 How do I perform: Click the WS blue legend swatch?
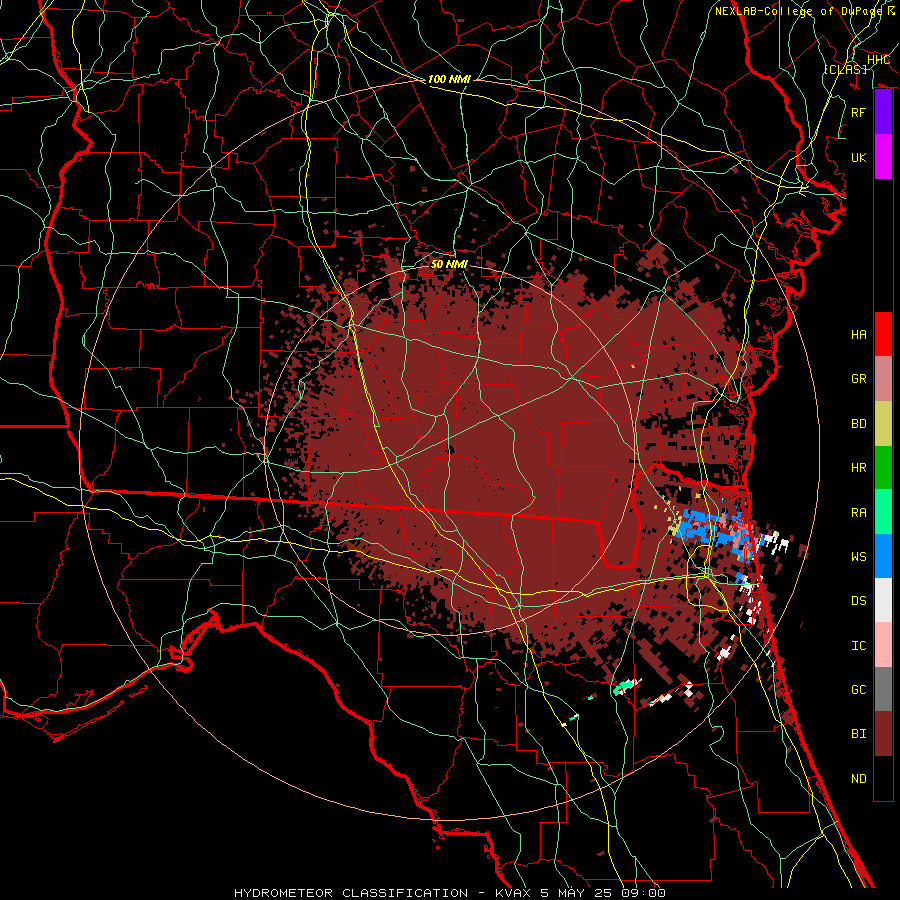point(883,556)
